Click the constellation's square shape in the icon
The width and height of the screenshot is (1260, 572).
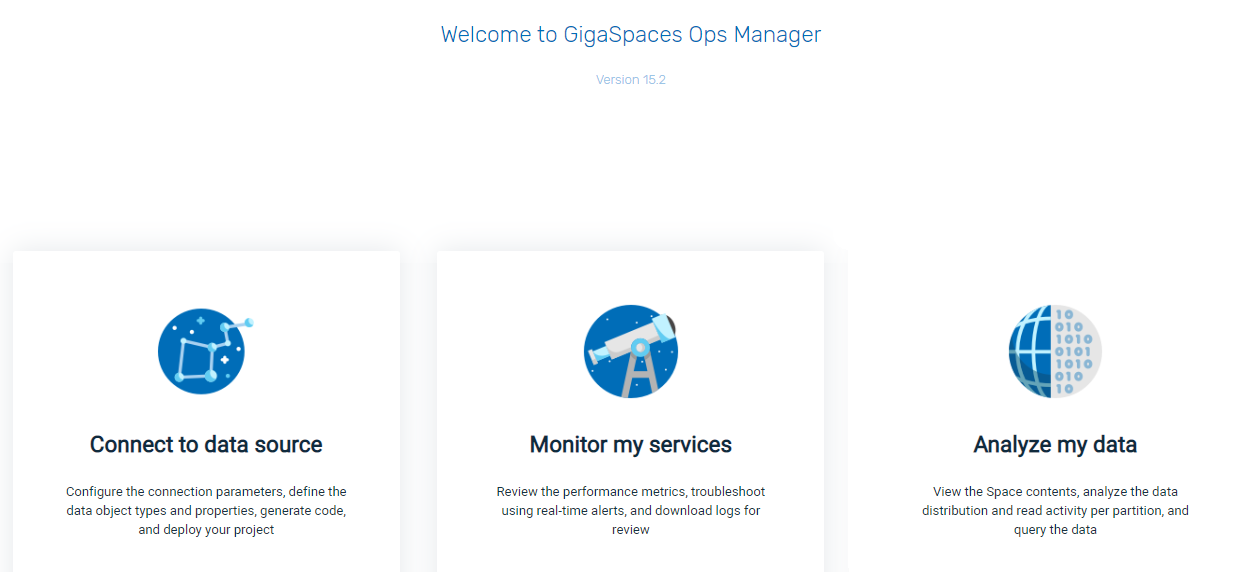click(196, 359)
